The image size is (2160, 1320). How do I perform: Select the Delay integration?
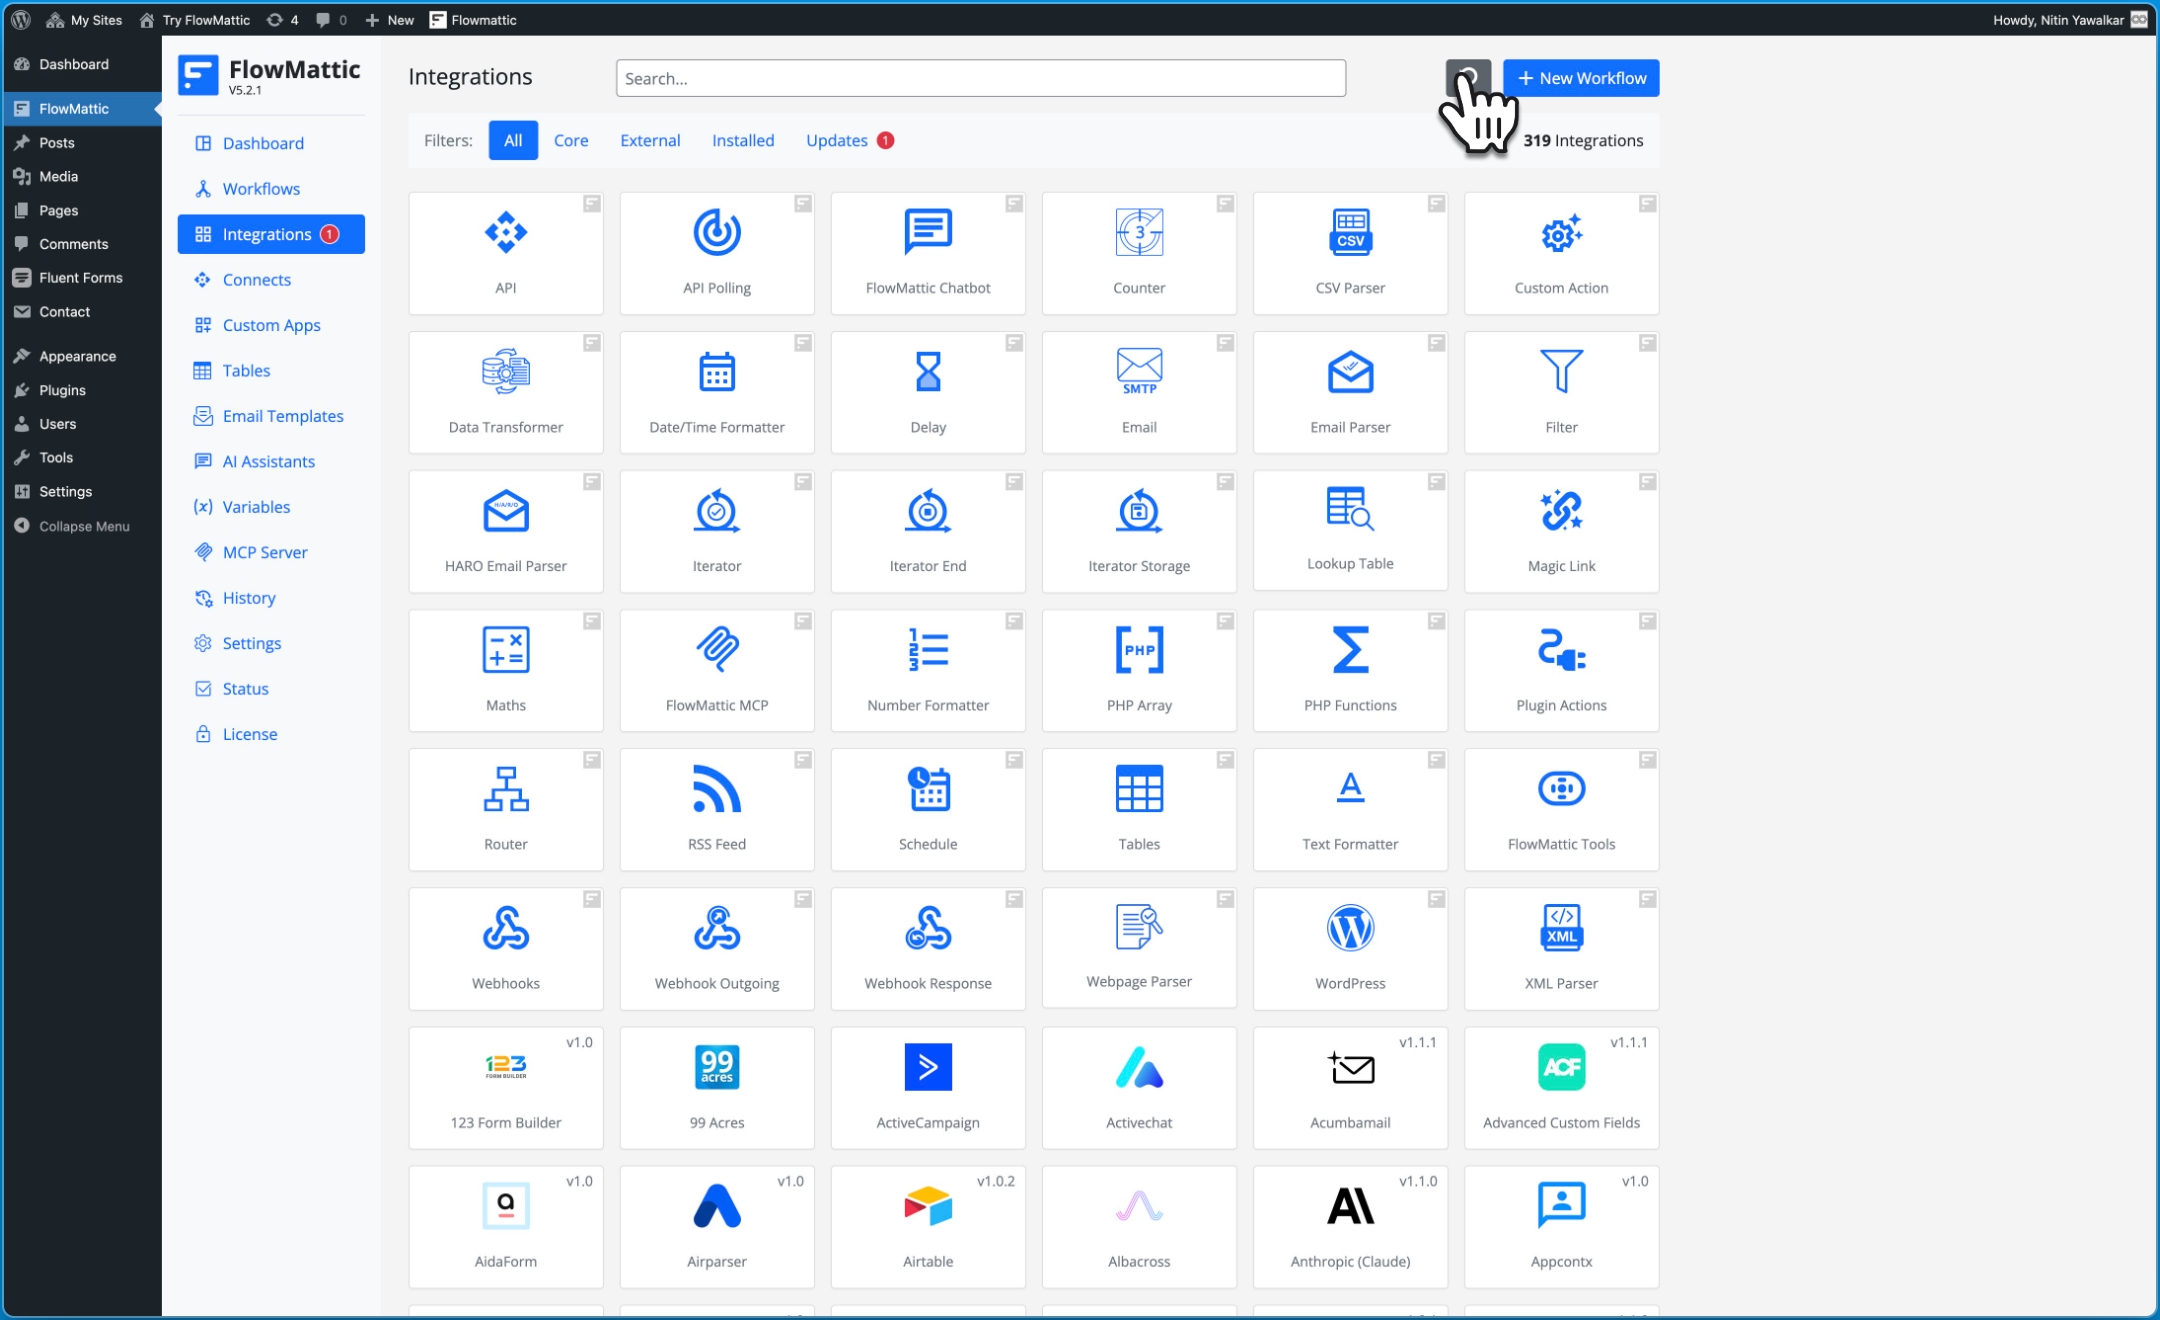928,392
